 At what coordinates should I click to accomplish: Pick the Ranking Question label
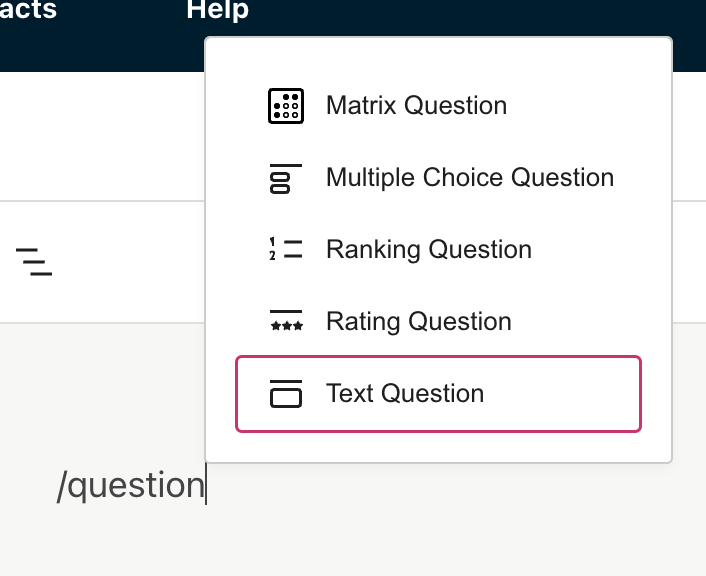(x=428, y=250)
